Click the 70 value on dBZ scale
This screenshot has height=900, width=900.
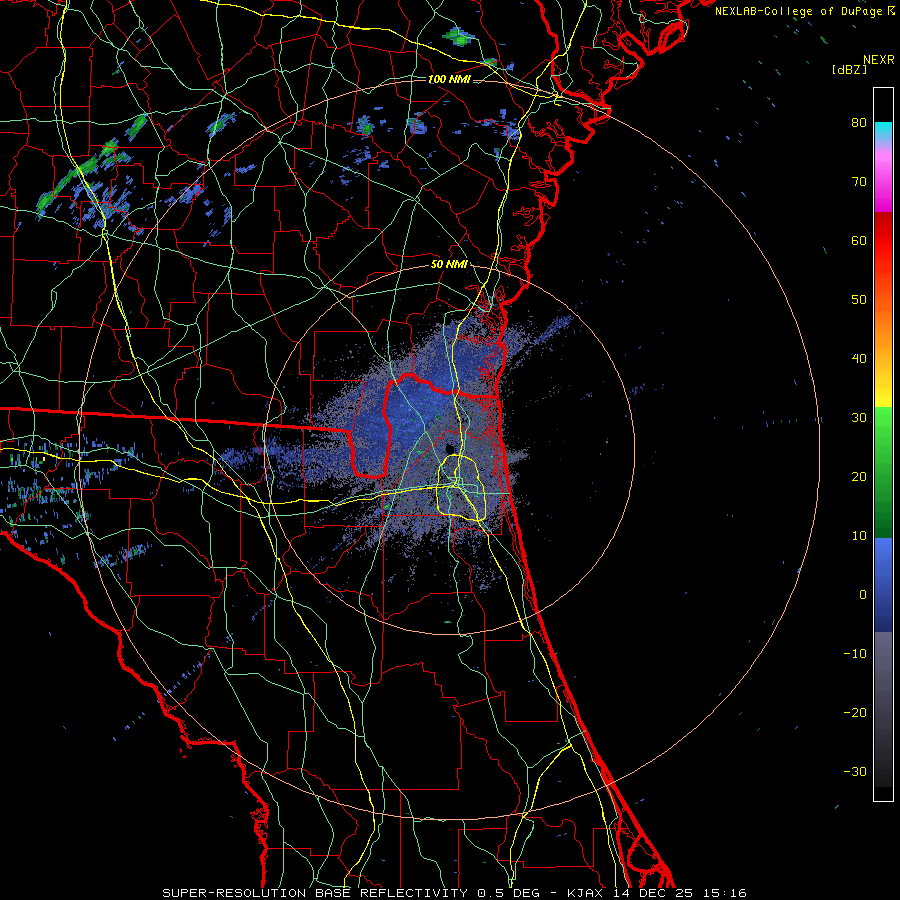859,182
